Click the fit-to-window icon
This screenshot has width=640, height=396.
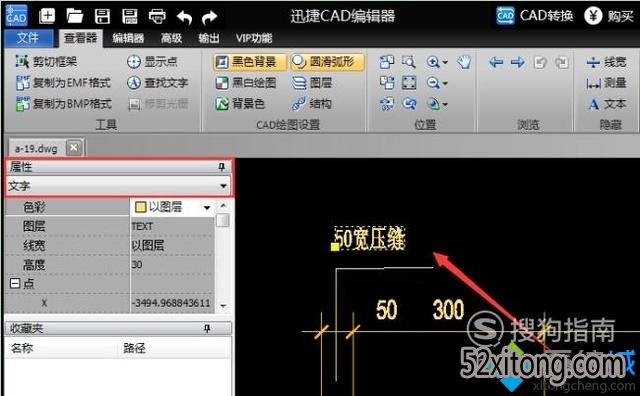click(x=409, y=83)
